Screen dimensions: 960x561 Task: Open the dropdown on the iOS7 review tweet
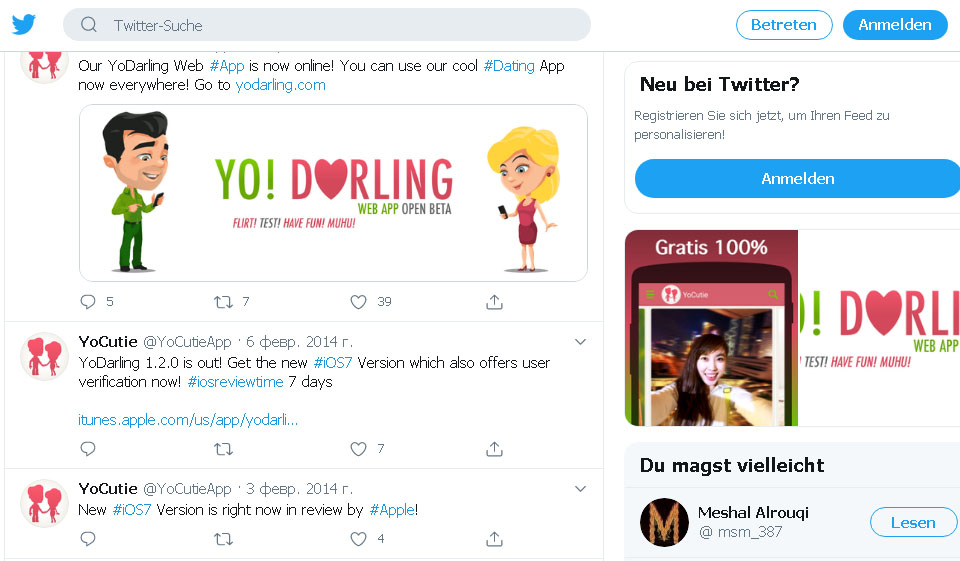580,489
